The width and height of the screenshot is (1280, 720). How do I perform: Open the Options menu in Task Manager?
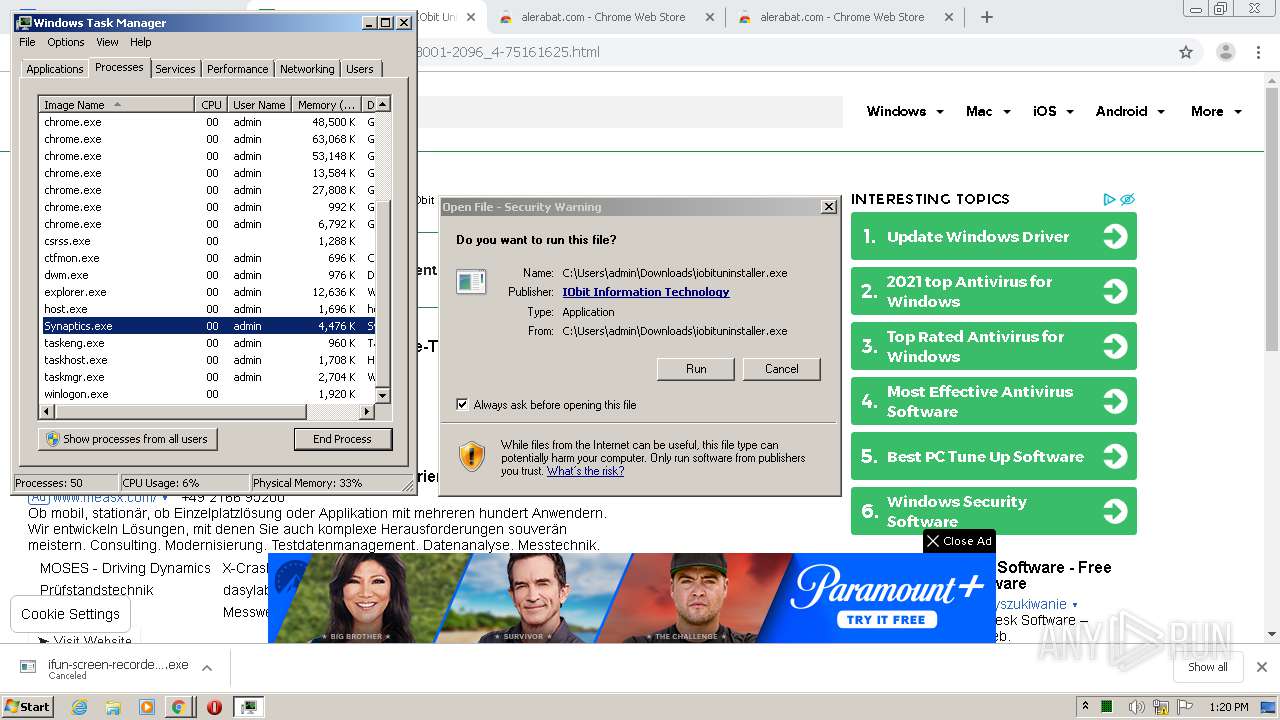[66, 42]
